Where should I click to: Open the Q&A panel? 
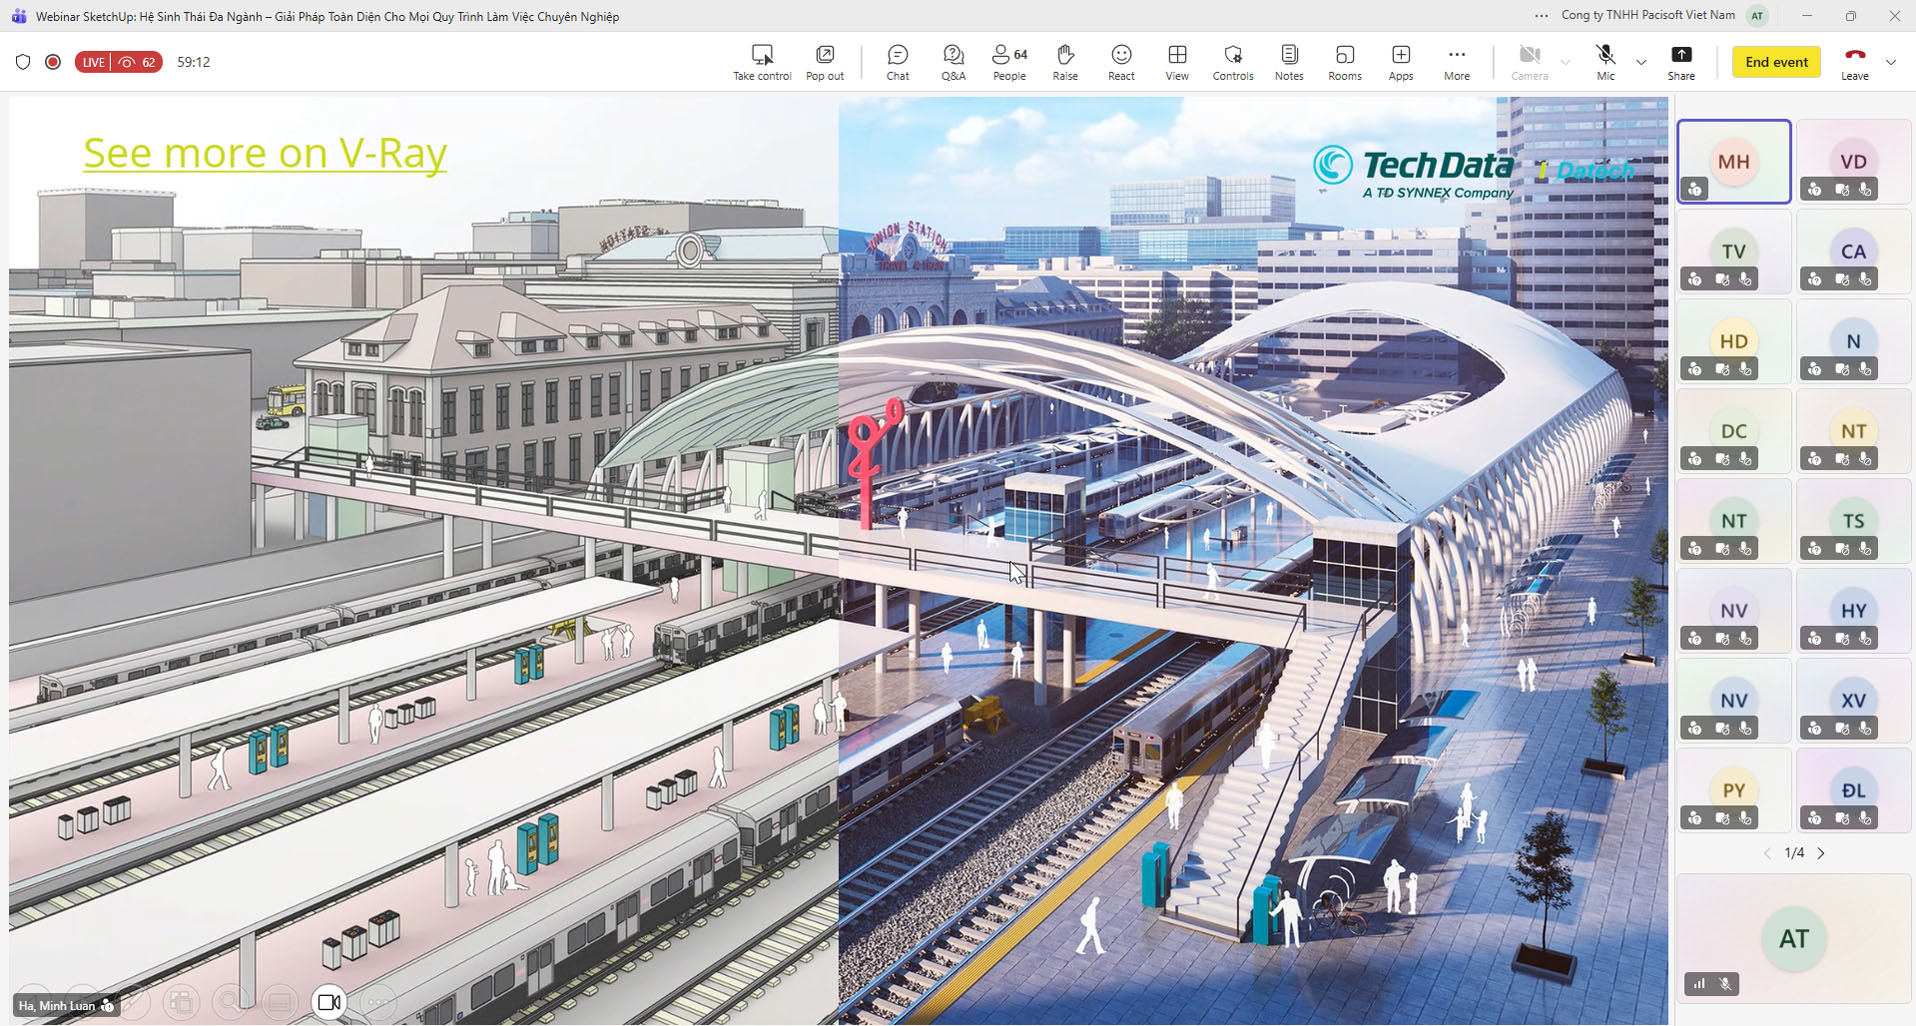pos(953,61)
